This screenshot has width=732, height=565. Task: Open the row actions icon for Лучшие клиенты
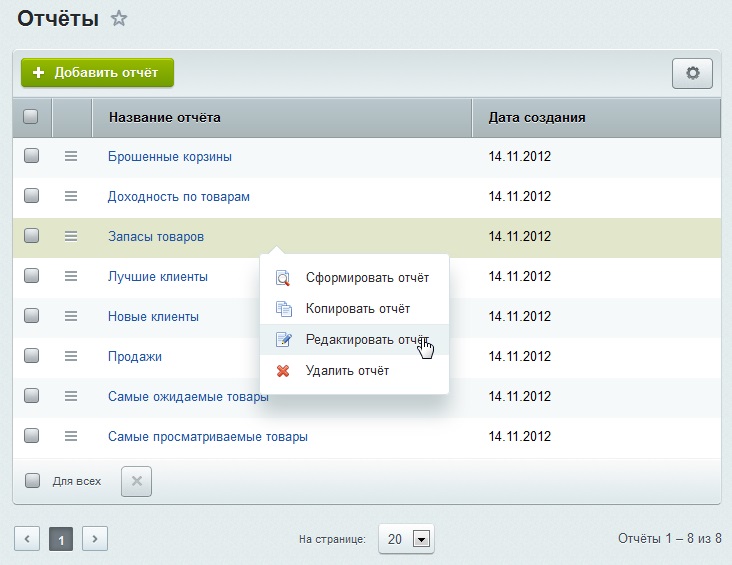point(71,276)
